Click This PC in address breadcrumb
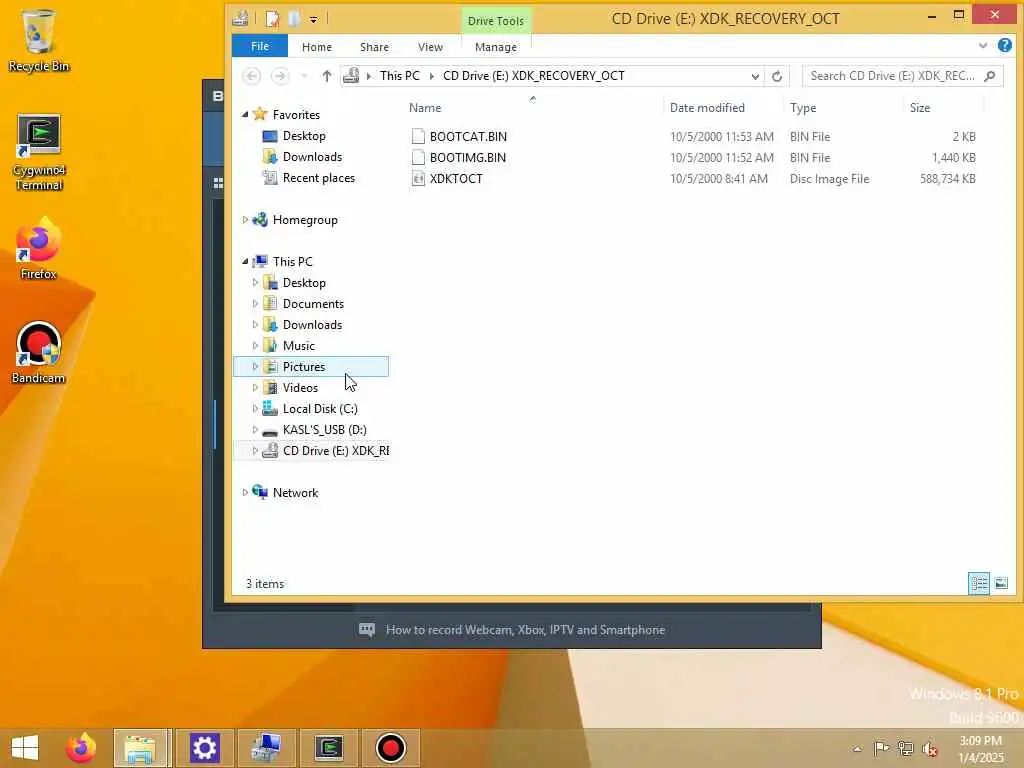 pos(400,76)
